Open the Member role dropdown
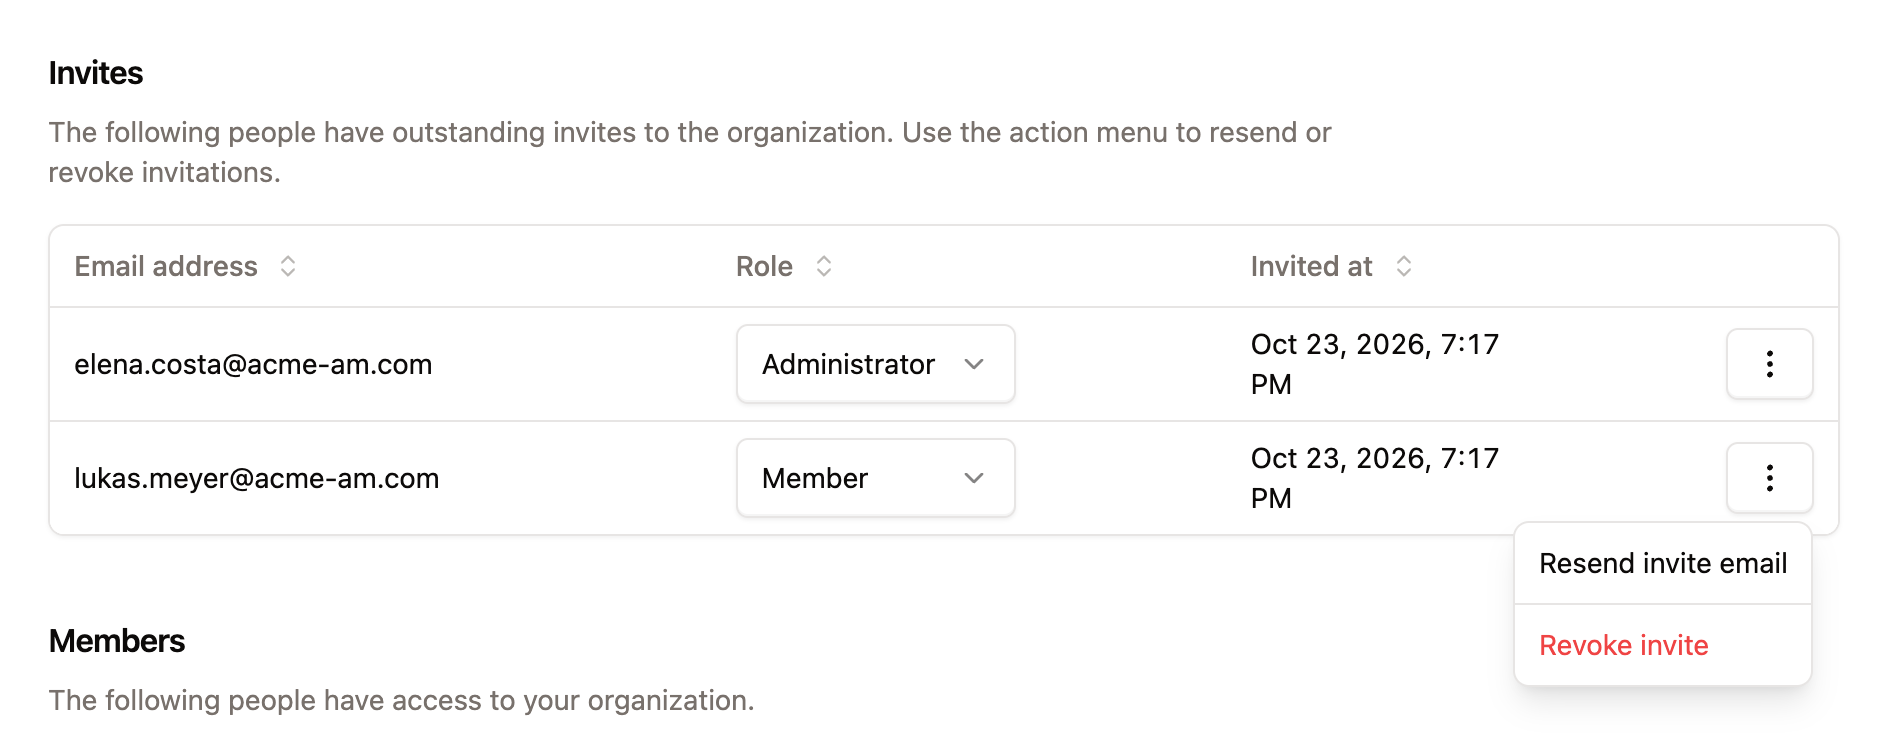The height and width of the screenshot is (734, 1886). click(876, 478)
